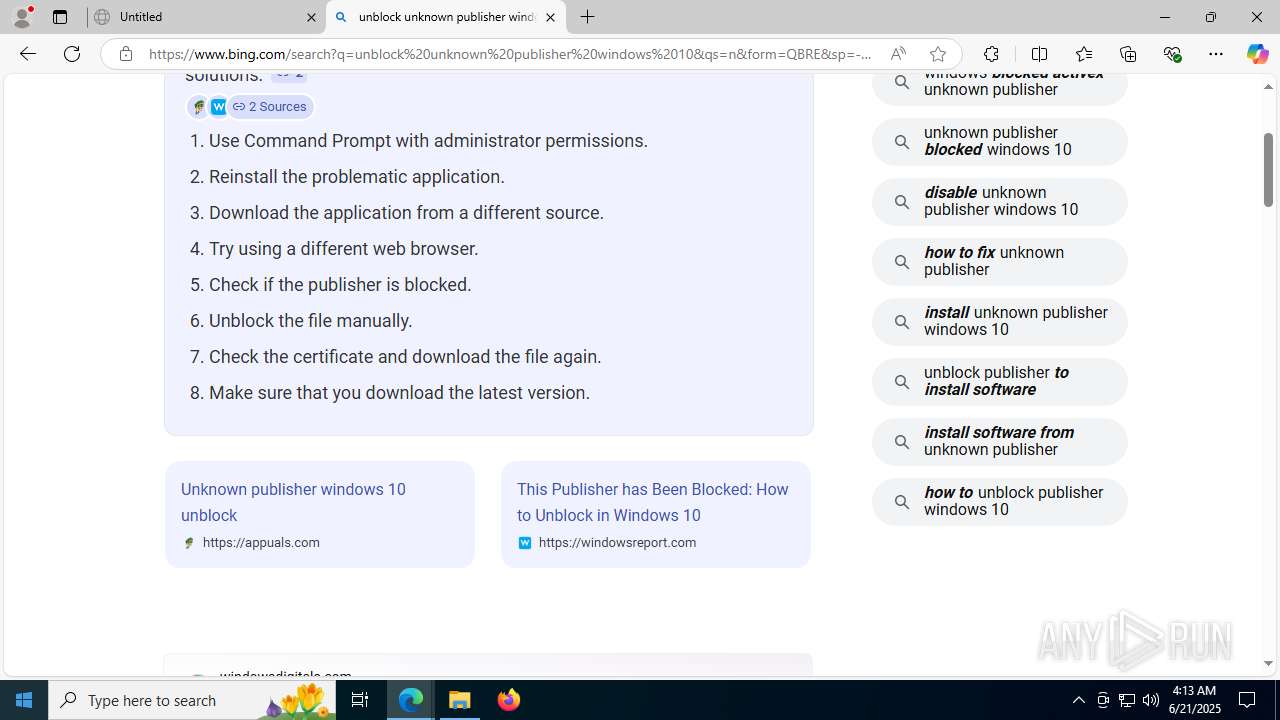1280x720 pixels.
Task: Search unblock publisher to install software
Action: point(999,382)
